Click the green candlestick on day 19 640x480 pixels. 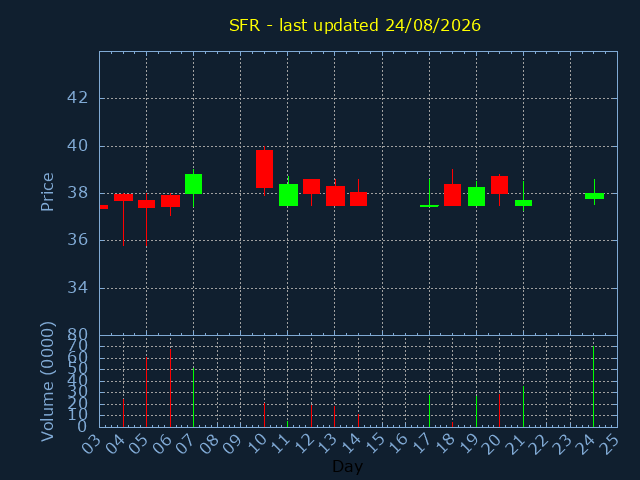pos(476,196)
